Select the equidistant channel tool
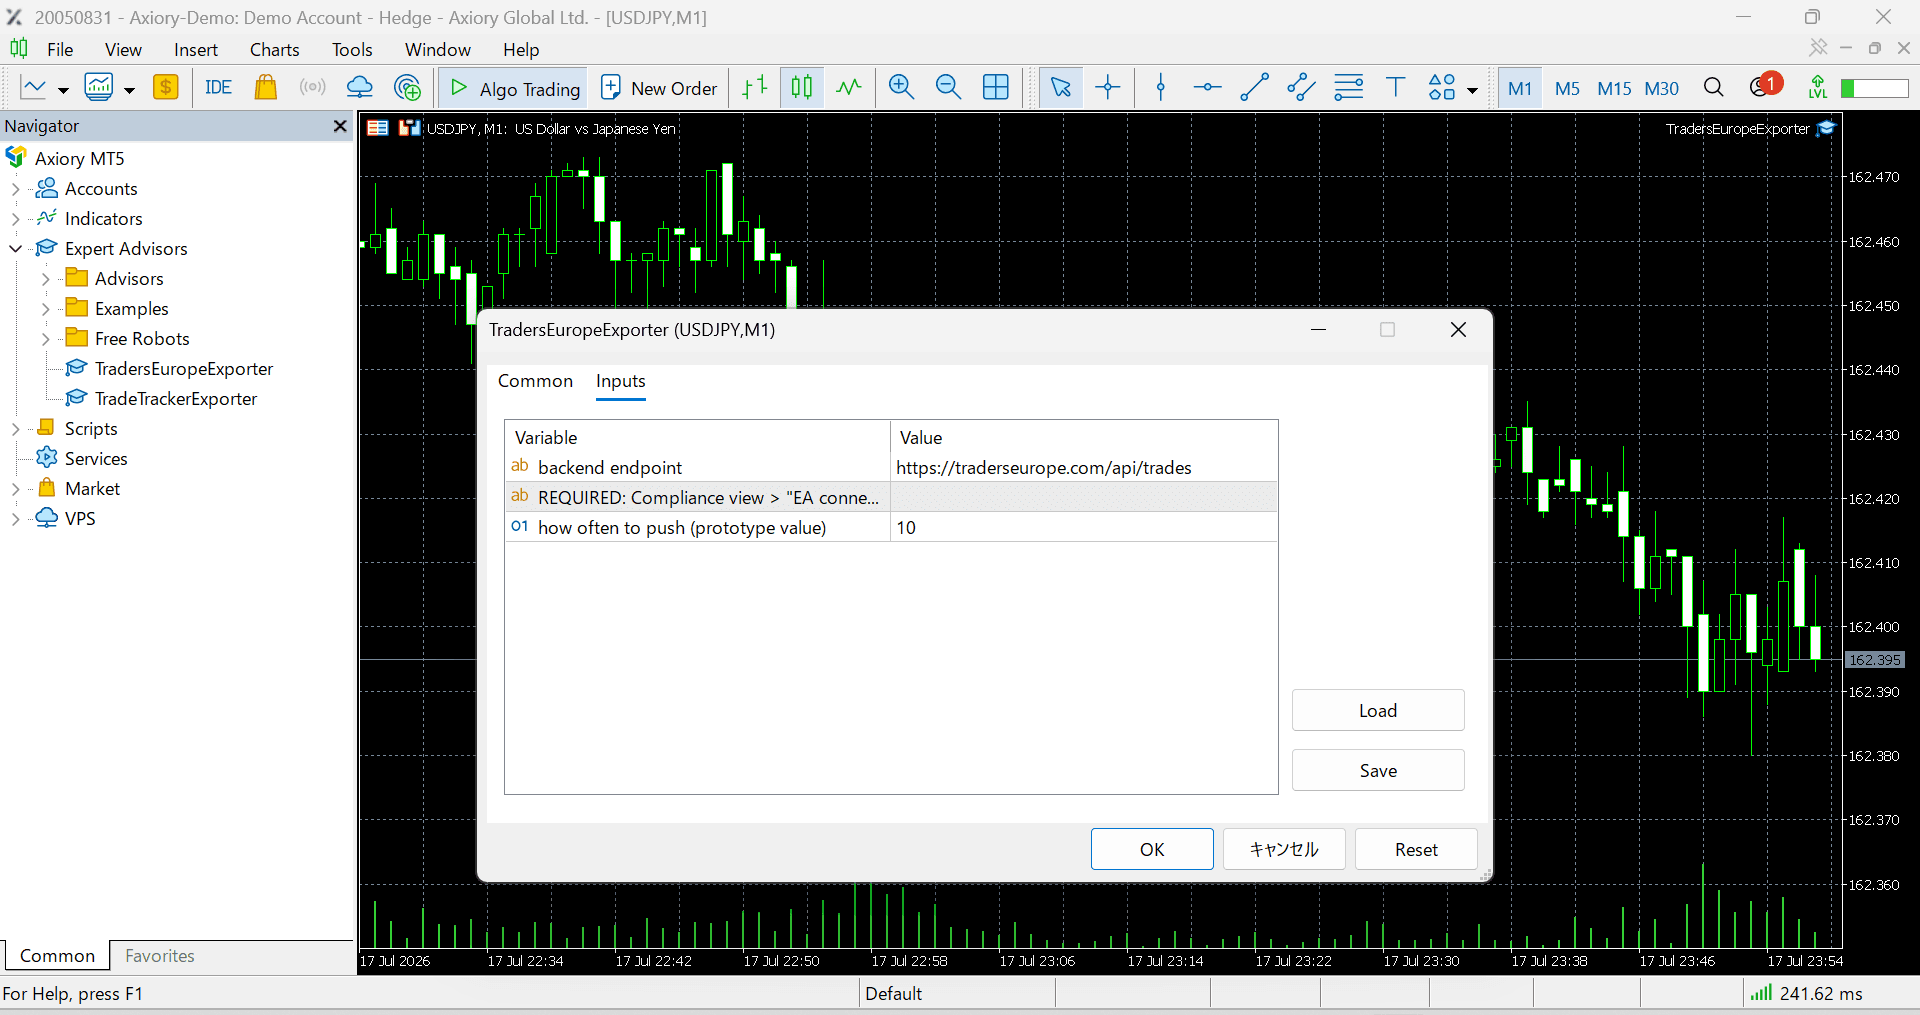This screenshot has width=1920, height=1015. click(x=1301, y=88)
